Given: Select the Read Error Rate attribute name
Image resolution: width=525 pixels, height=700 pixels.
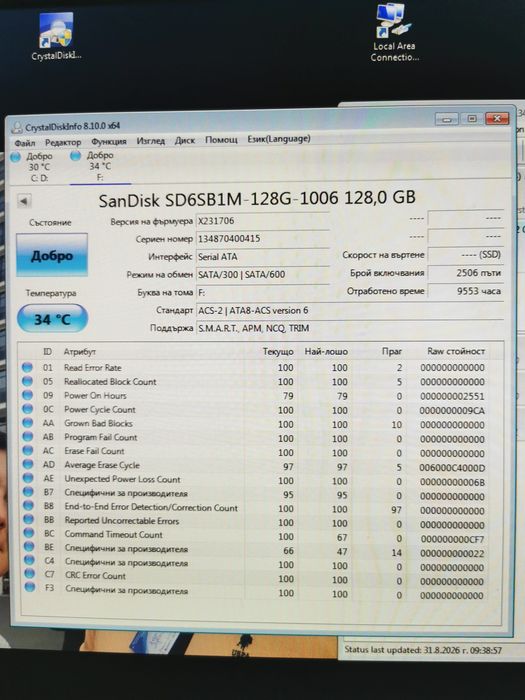Looking at the screenshot, I should point(92,367).
